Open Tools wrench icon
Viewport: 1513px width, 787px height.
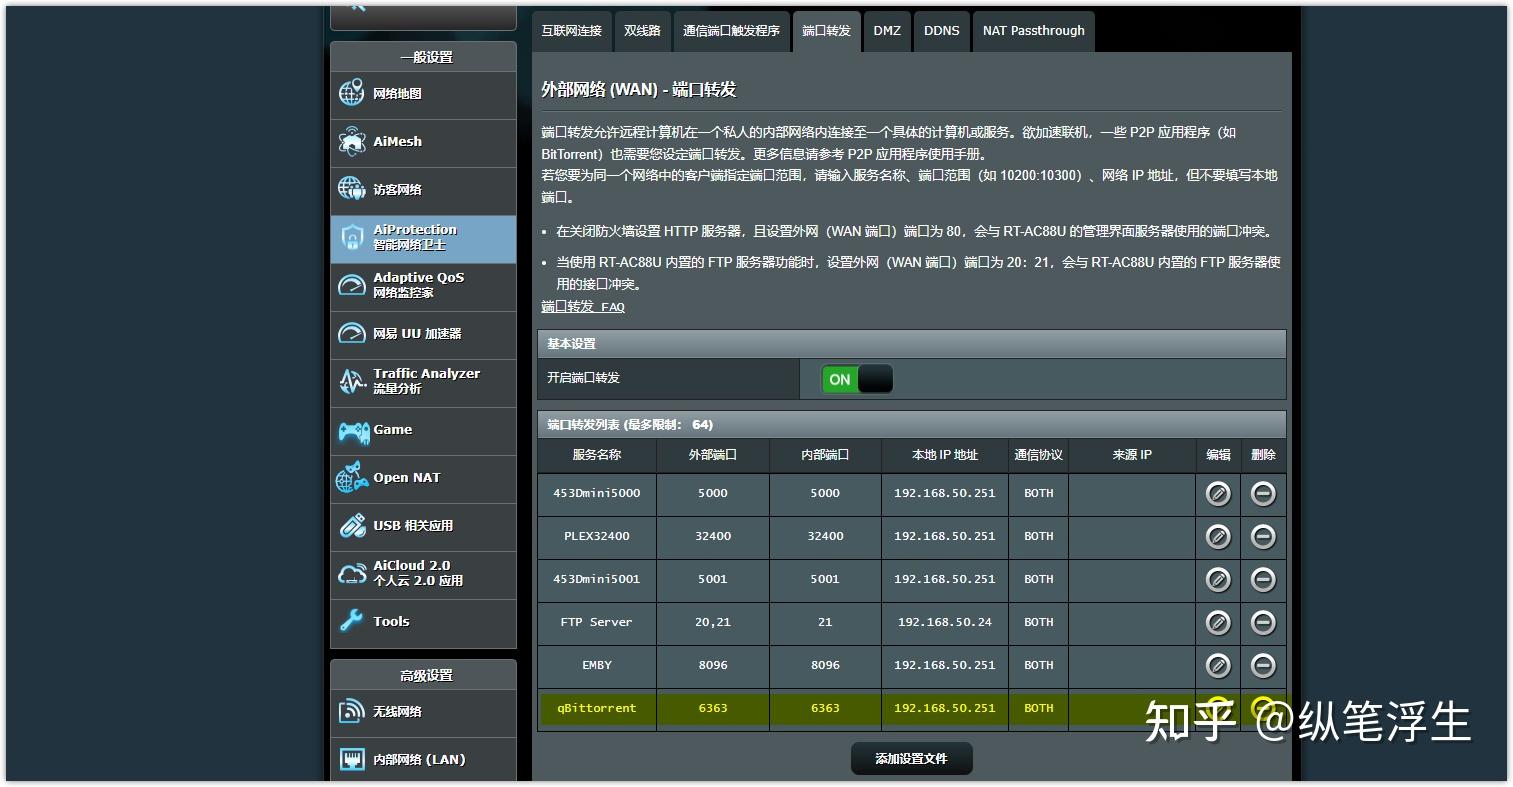point(351,621)
